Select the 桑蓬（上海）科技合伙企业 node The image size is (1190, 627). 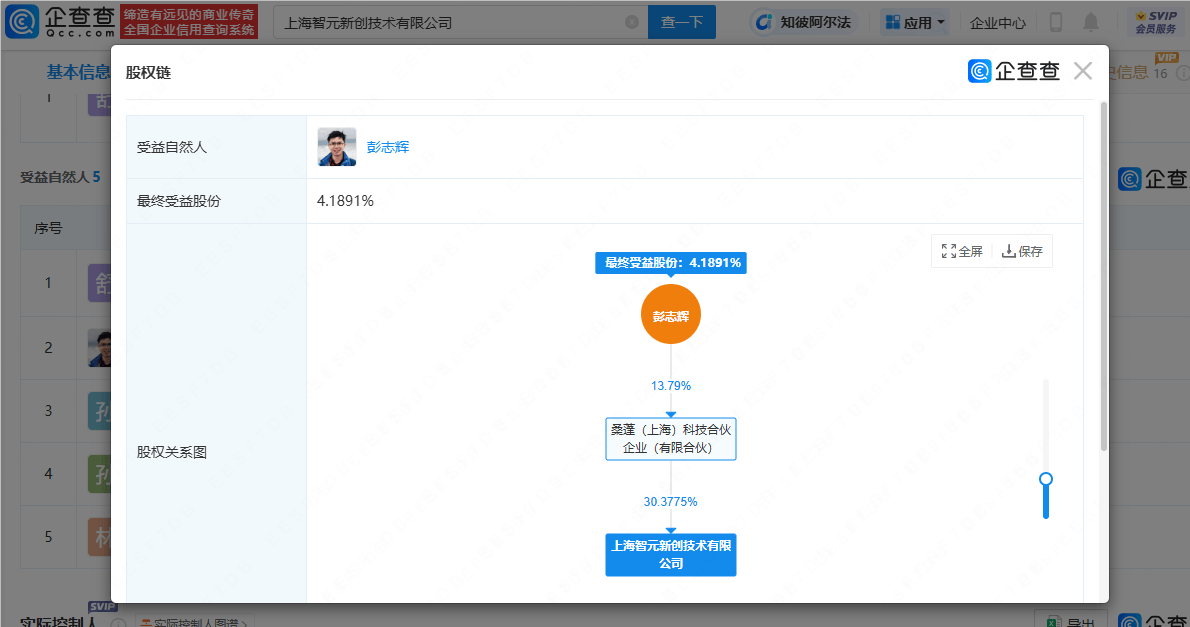(671, 439)
